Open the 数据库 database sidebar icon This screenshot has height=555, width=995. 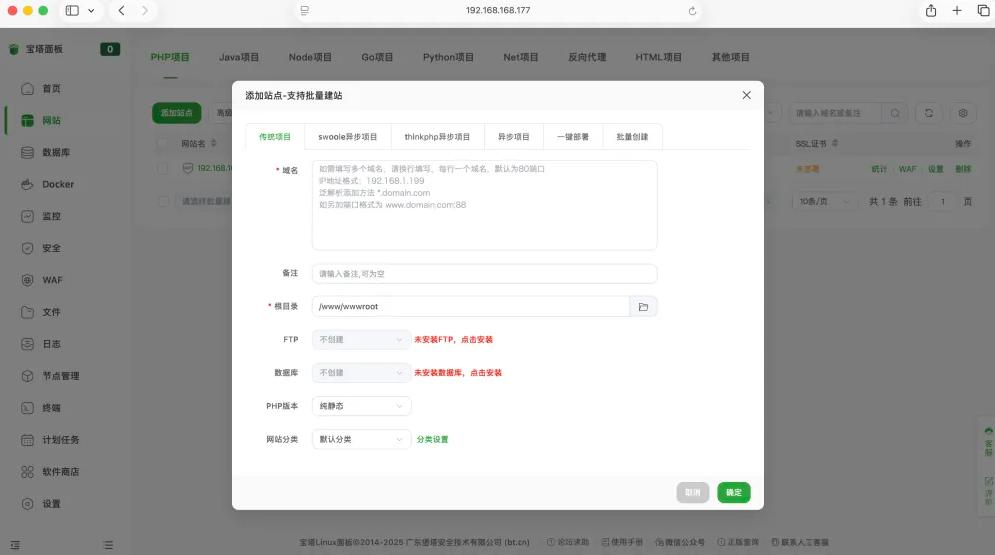[27, 152]
